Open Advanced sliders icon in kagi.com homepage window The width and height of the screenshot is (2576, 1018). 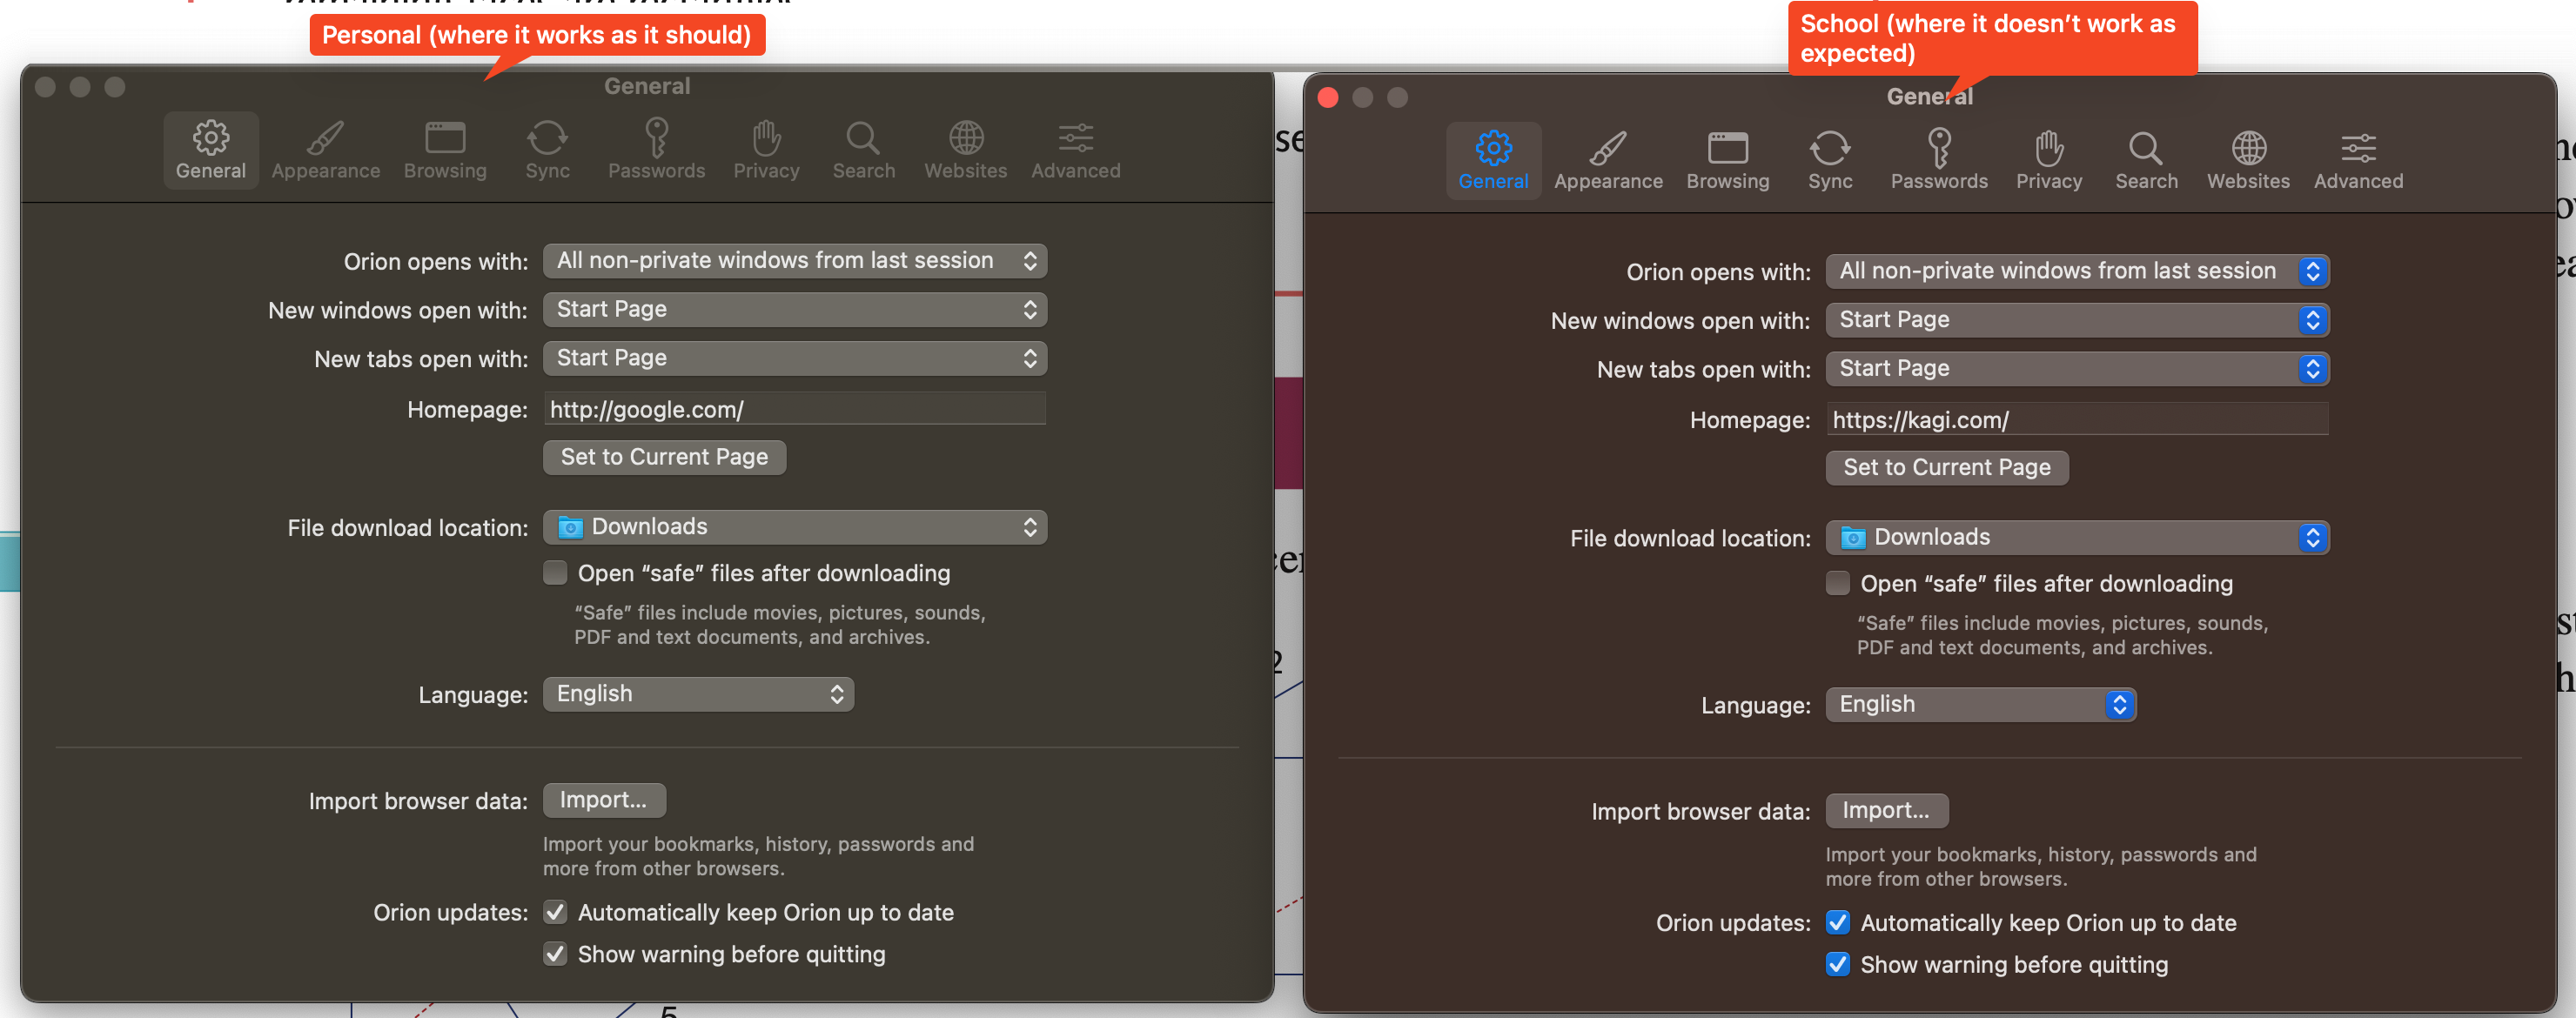2357,160
